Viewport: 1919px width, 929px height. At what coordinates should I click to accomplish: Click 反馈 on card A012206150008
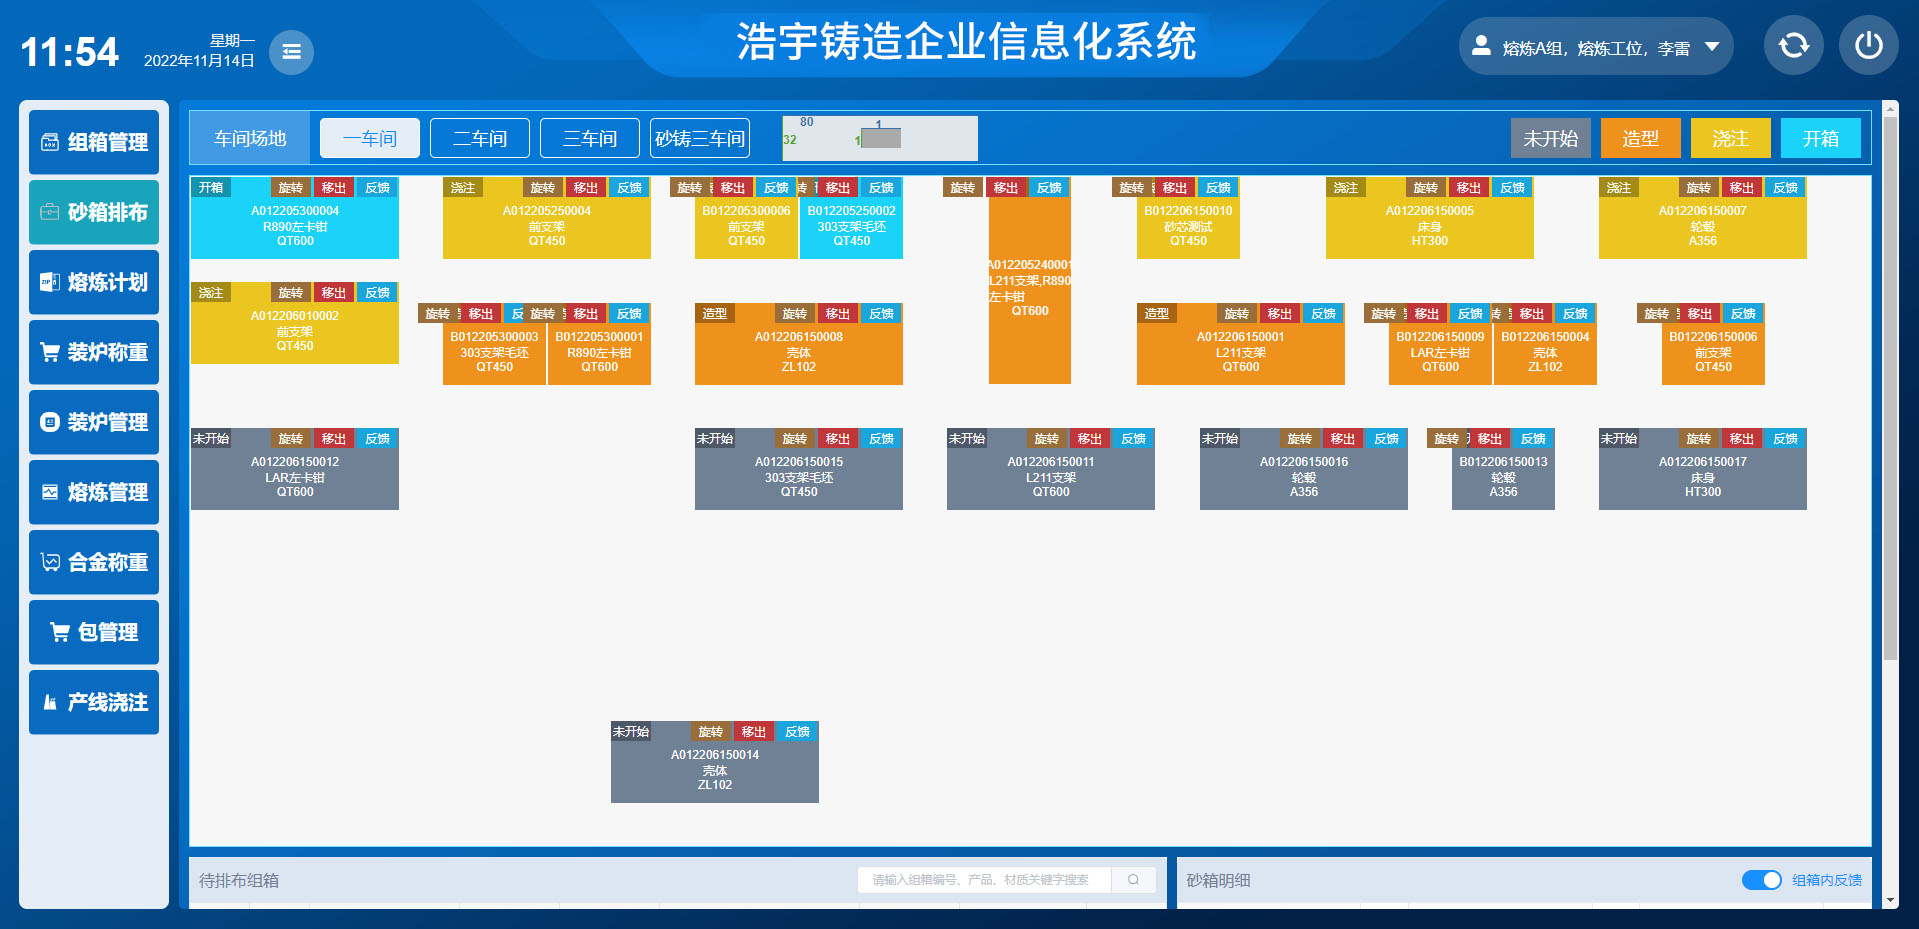coord(881,313)
